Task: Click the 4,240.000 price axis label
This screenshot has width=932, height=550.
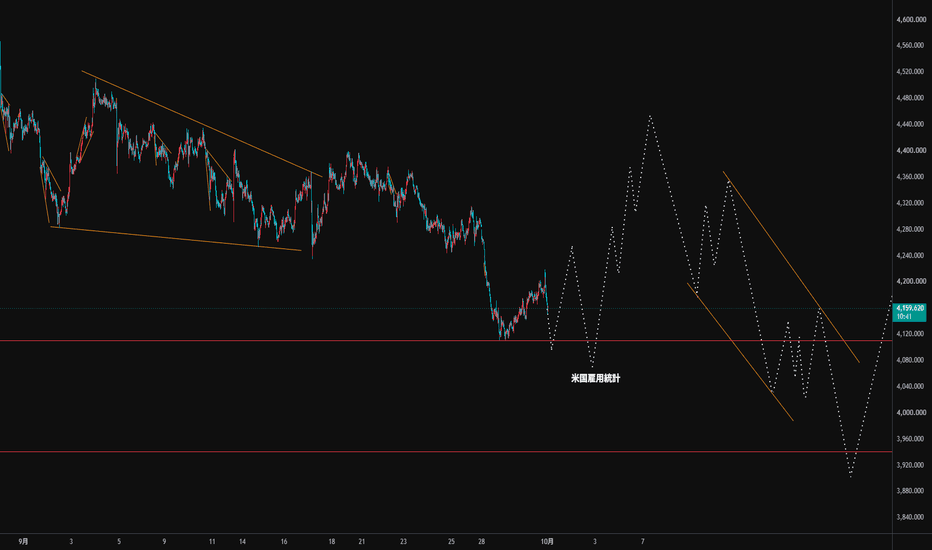Action: (x=910, y=255)
